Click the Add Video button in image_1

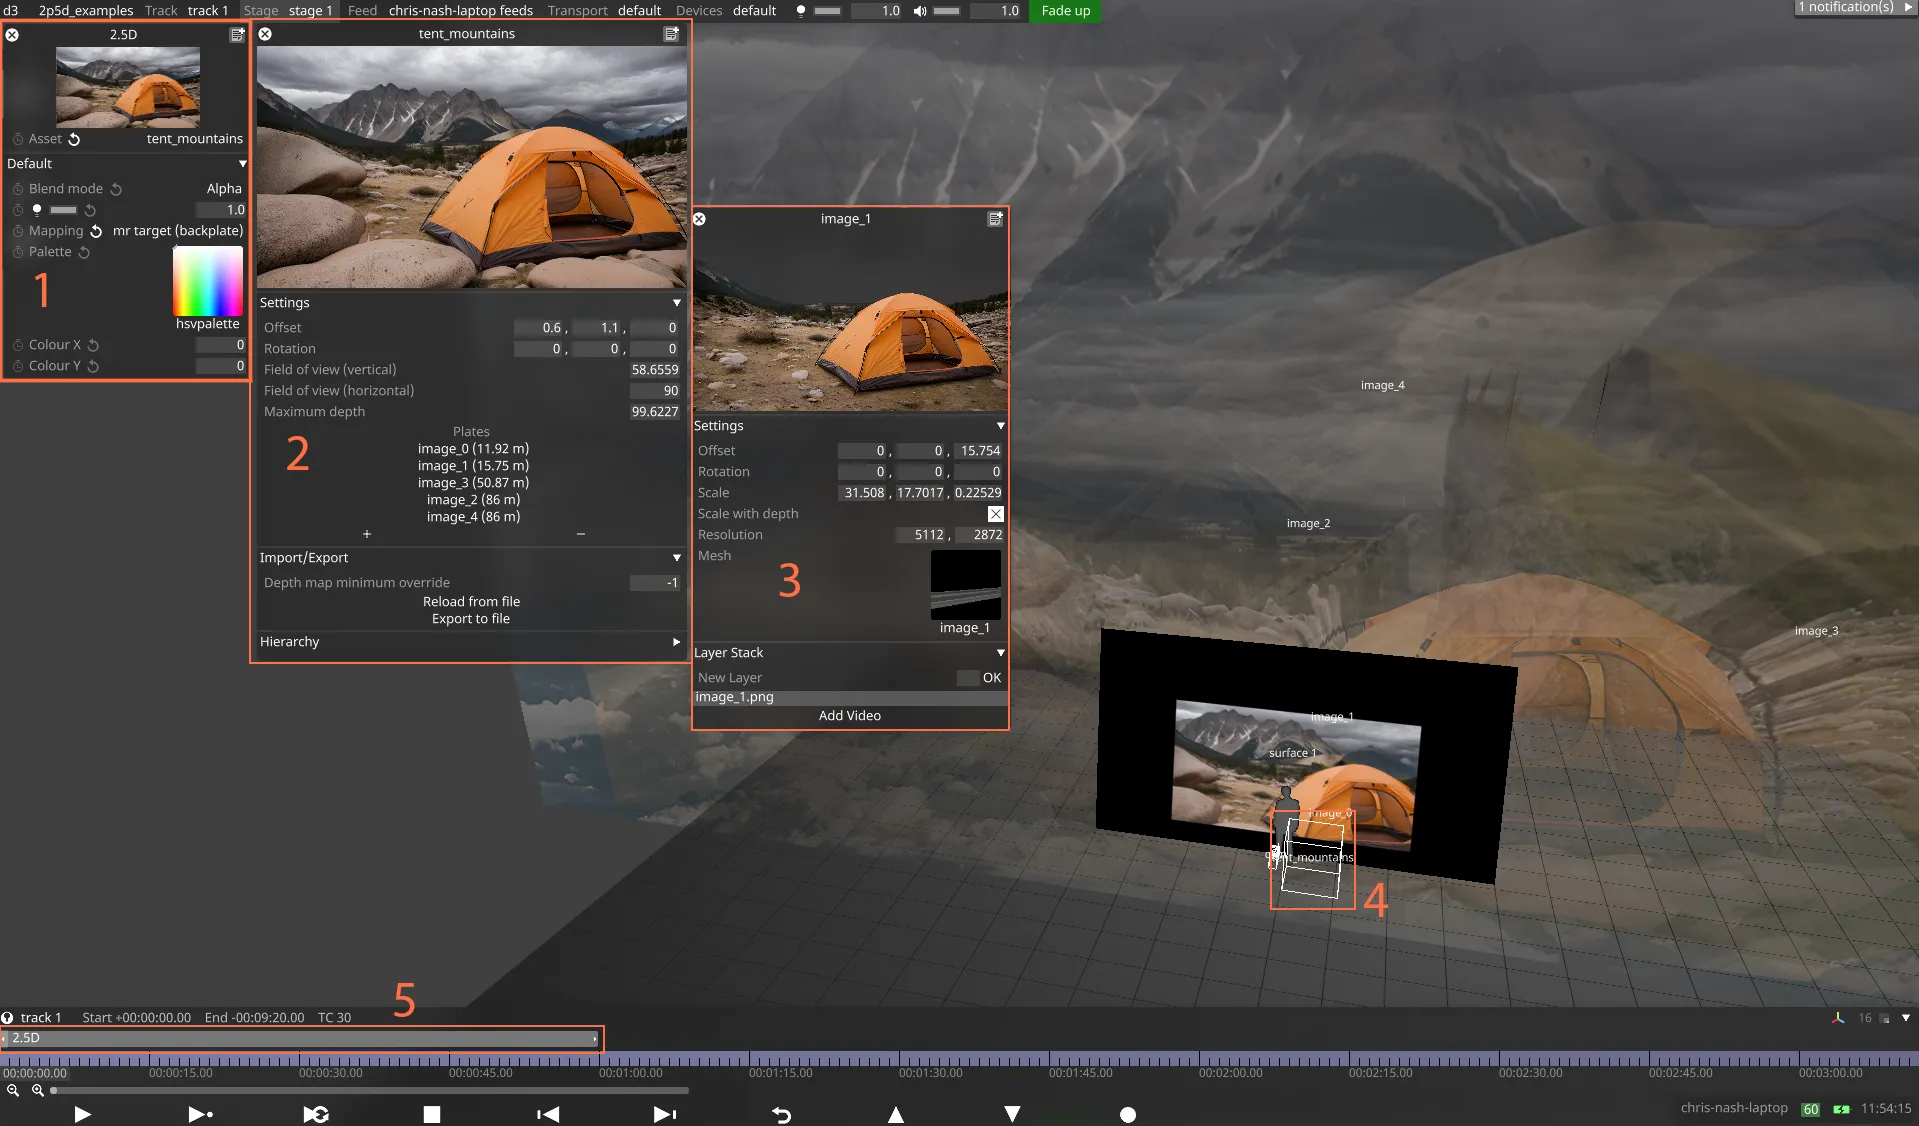click(849, 715)
